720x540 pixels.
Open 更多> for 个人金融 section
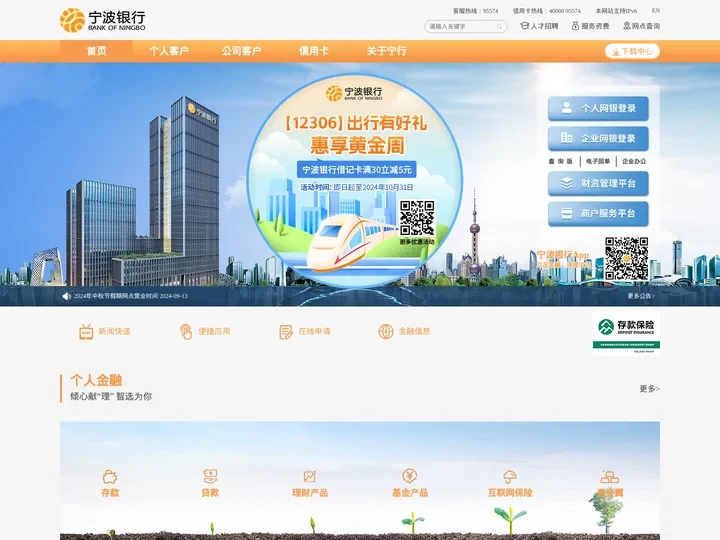point(650,388)
